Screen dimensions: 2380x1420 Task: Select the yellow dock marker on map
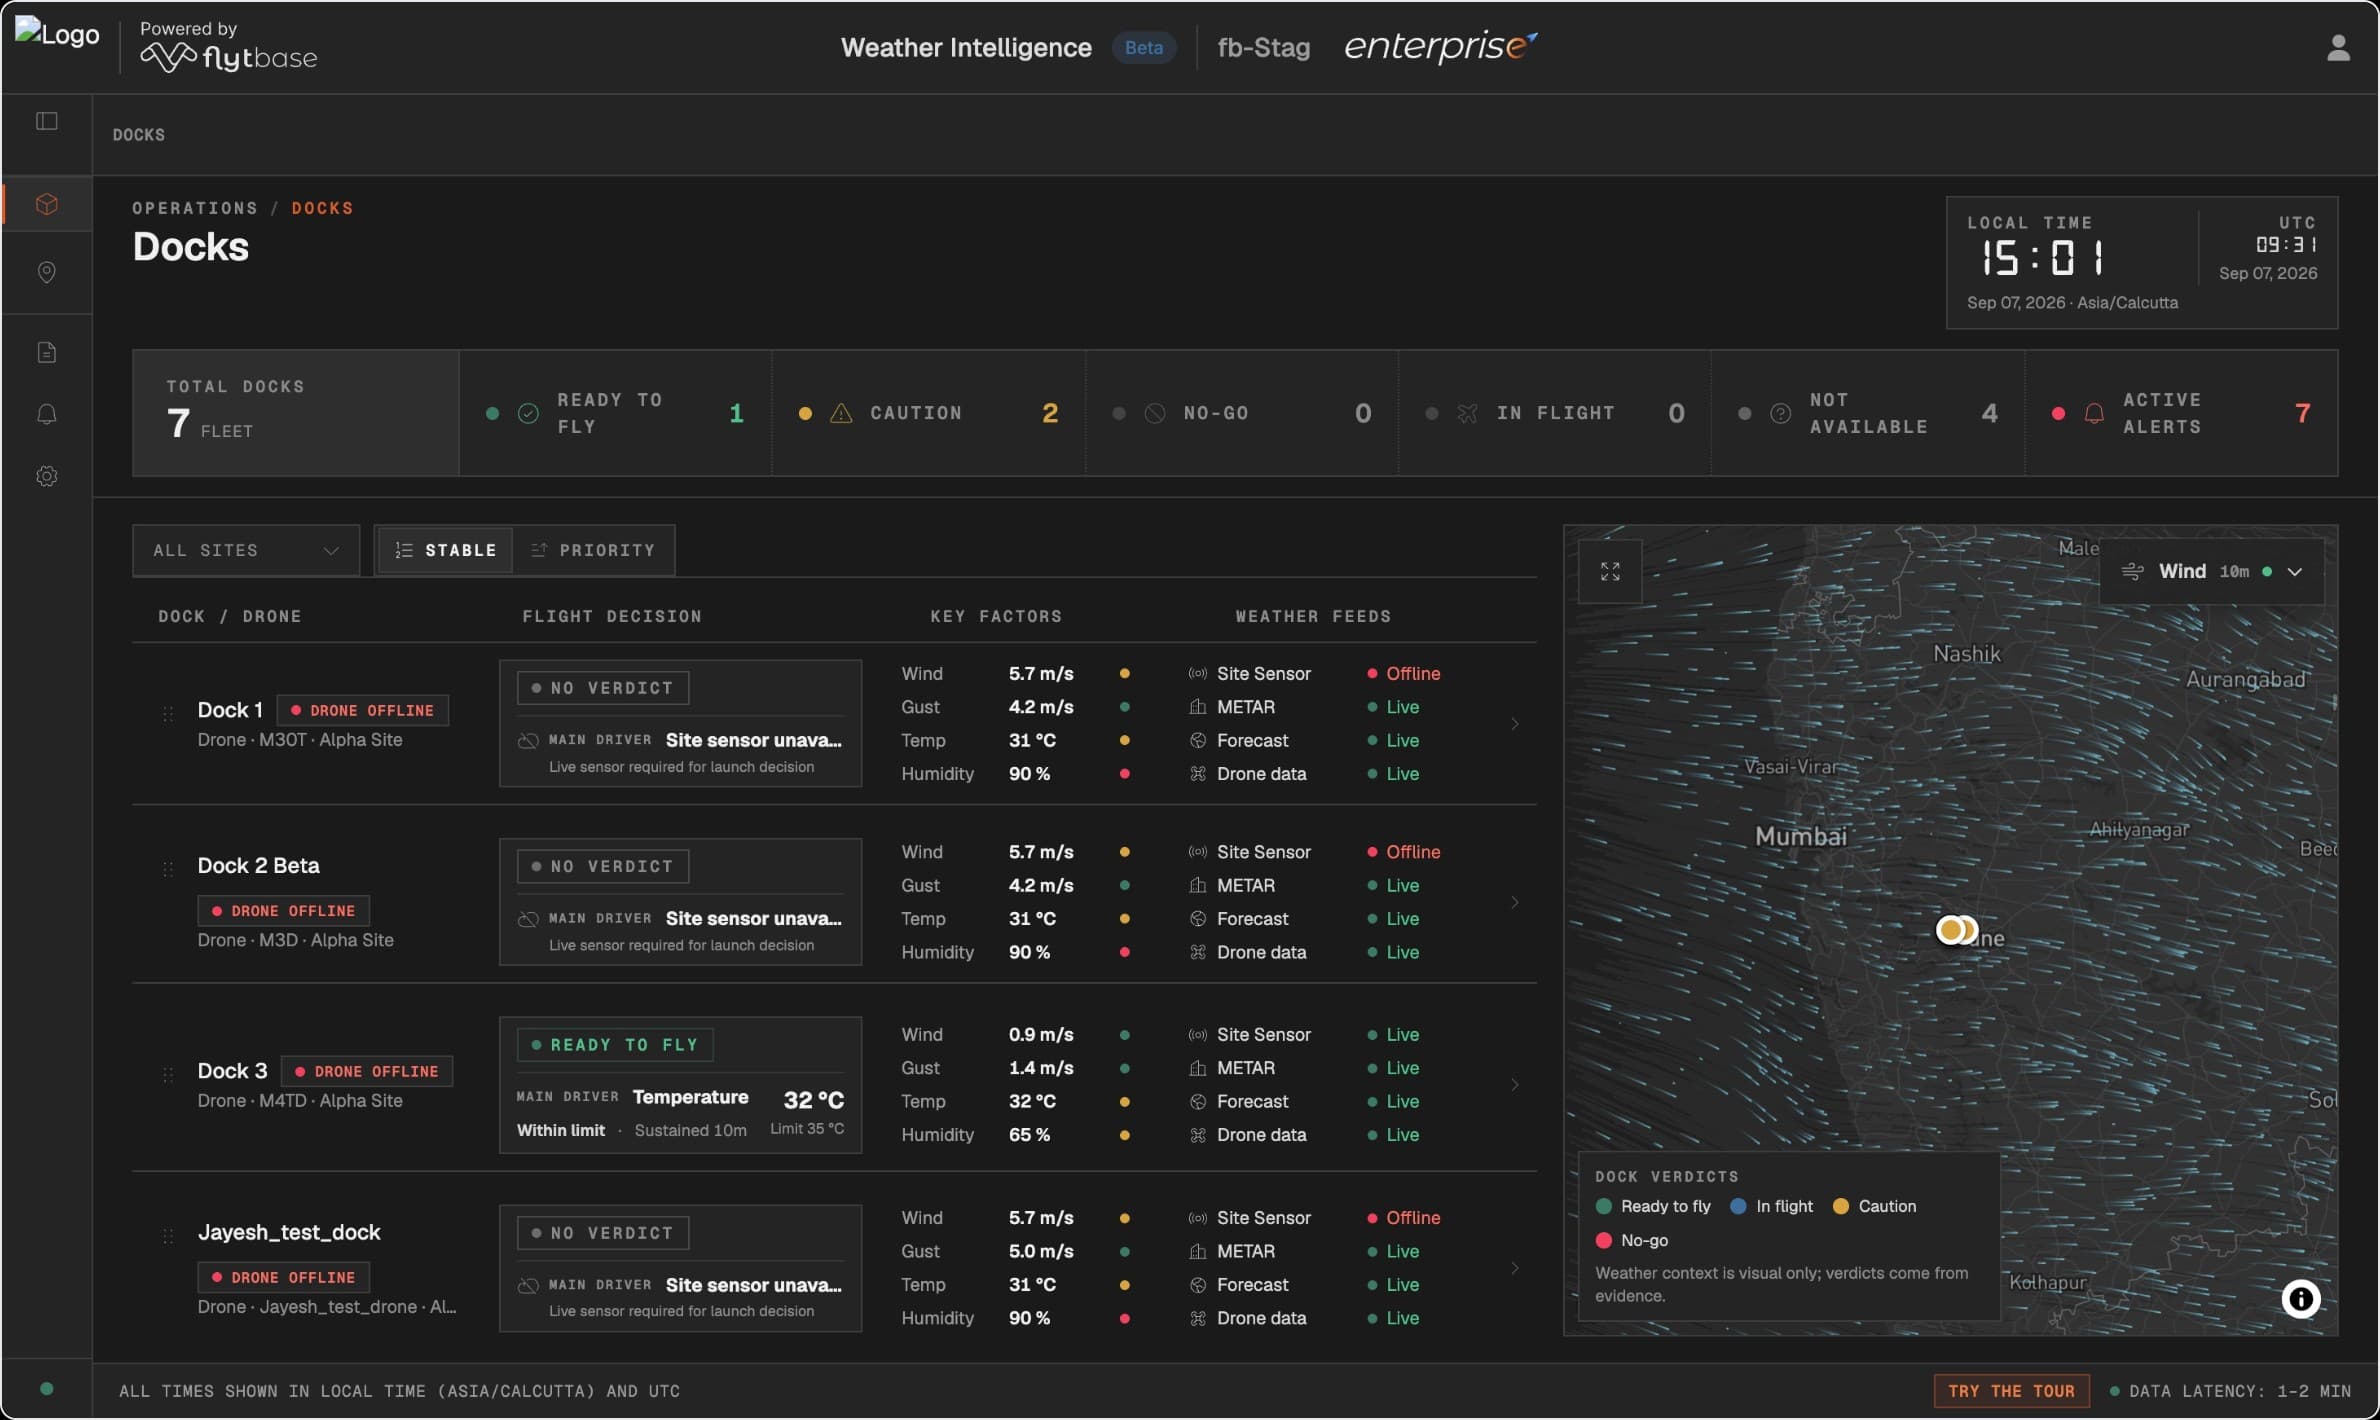1950,930
